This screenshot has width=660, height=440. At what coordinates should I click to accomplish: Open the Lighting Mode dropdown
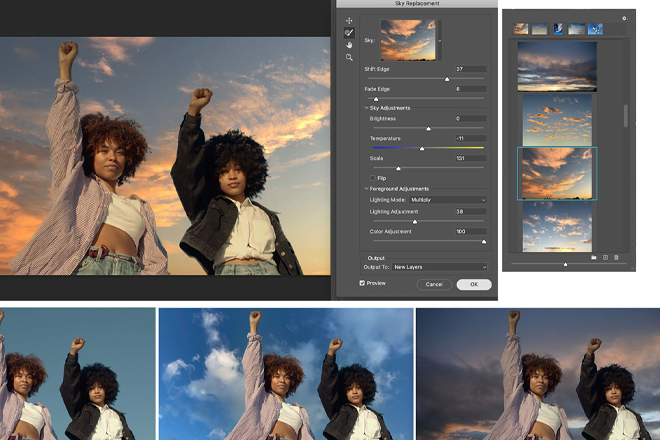click(448, 200)
